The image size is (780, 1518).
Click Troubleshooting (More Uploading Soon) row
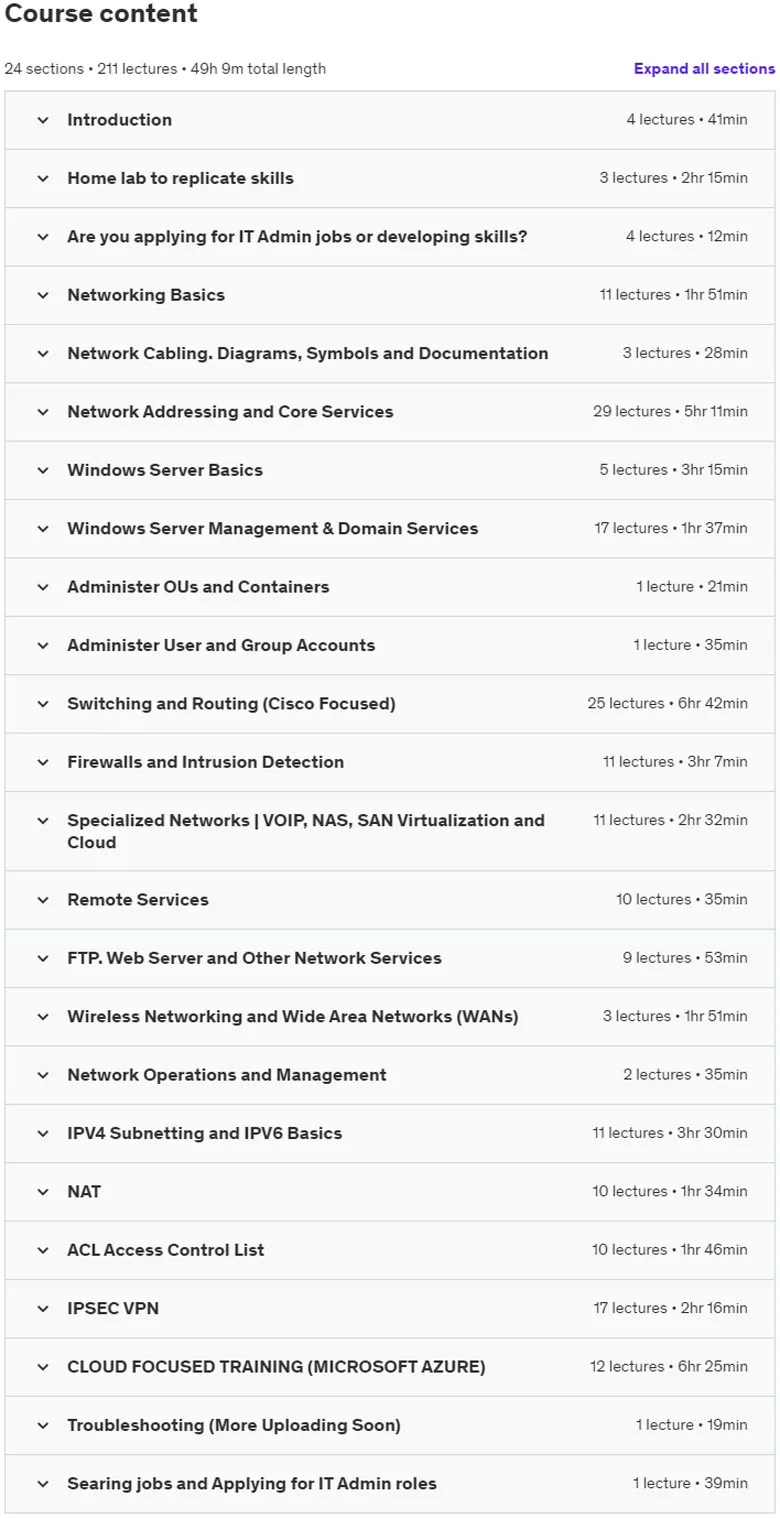[390, 1425]
